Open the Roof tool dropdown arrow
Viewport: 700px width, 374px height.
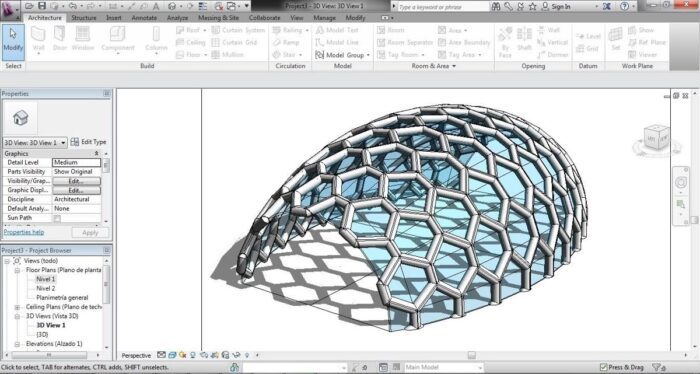204,30
